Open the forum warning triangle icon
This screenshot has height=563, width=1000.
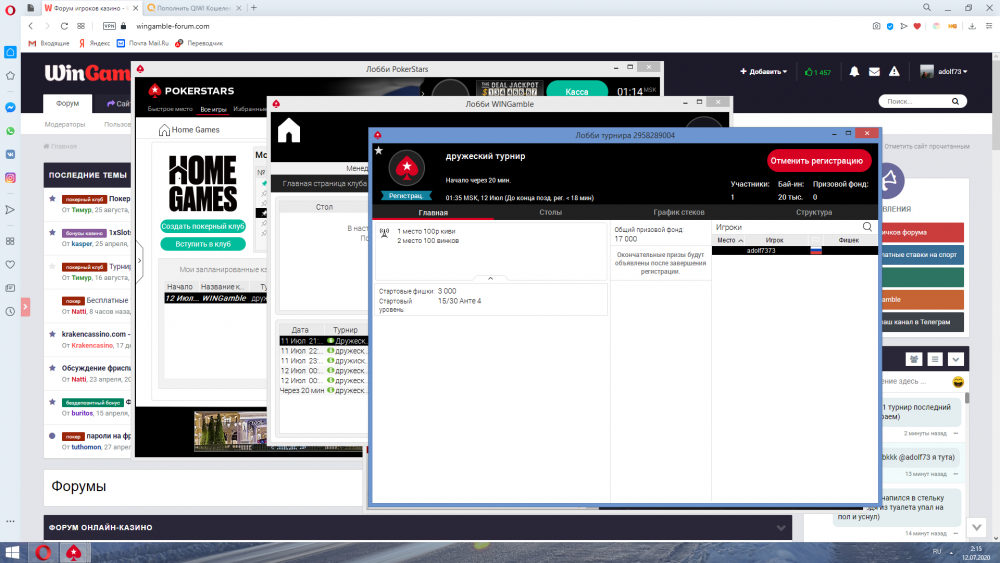tap(894, 72)
